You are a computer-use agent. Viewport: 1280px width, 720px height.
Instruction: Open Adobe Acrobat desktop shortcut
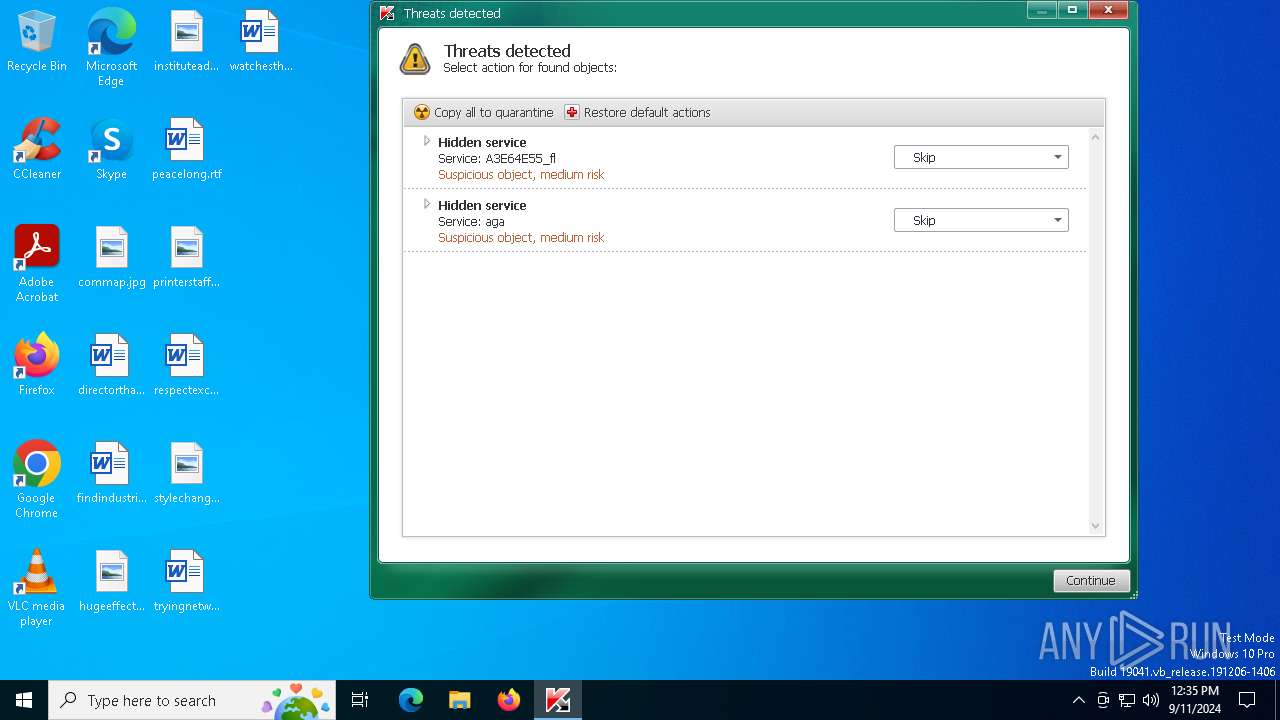pyautogui.click(x=37, y=264)
